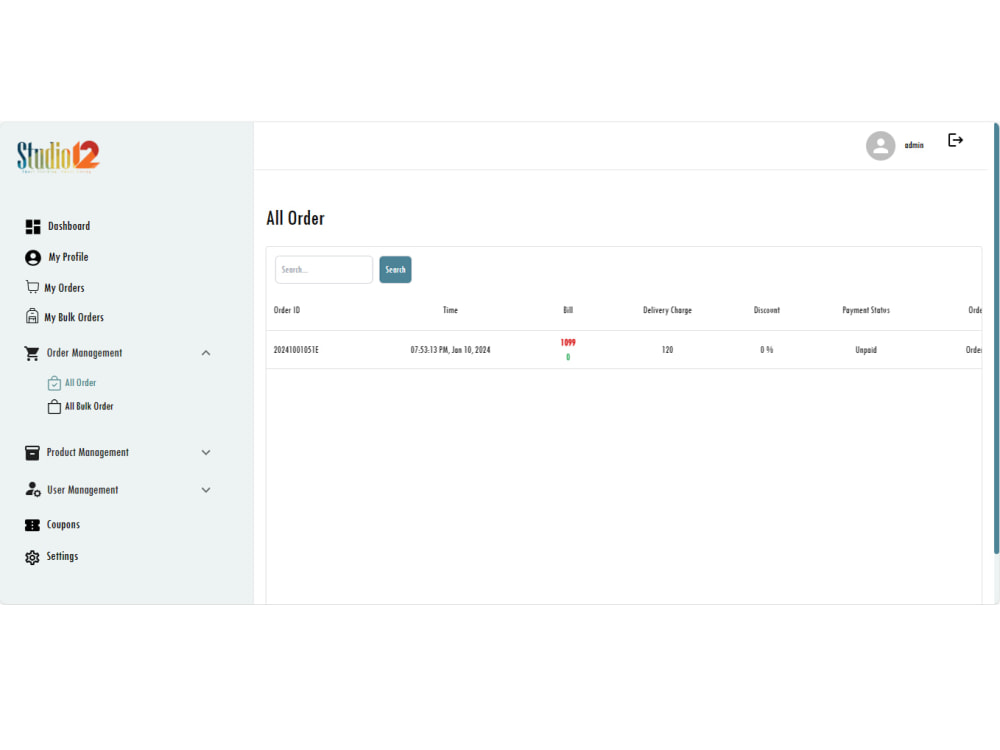Expand the Product Management chevron
1000x750 pixels.
[x=205, y=452]
